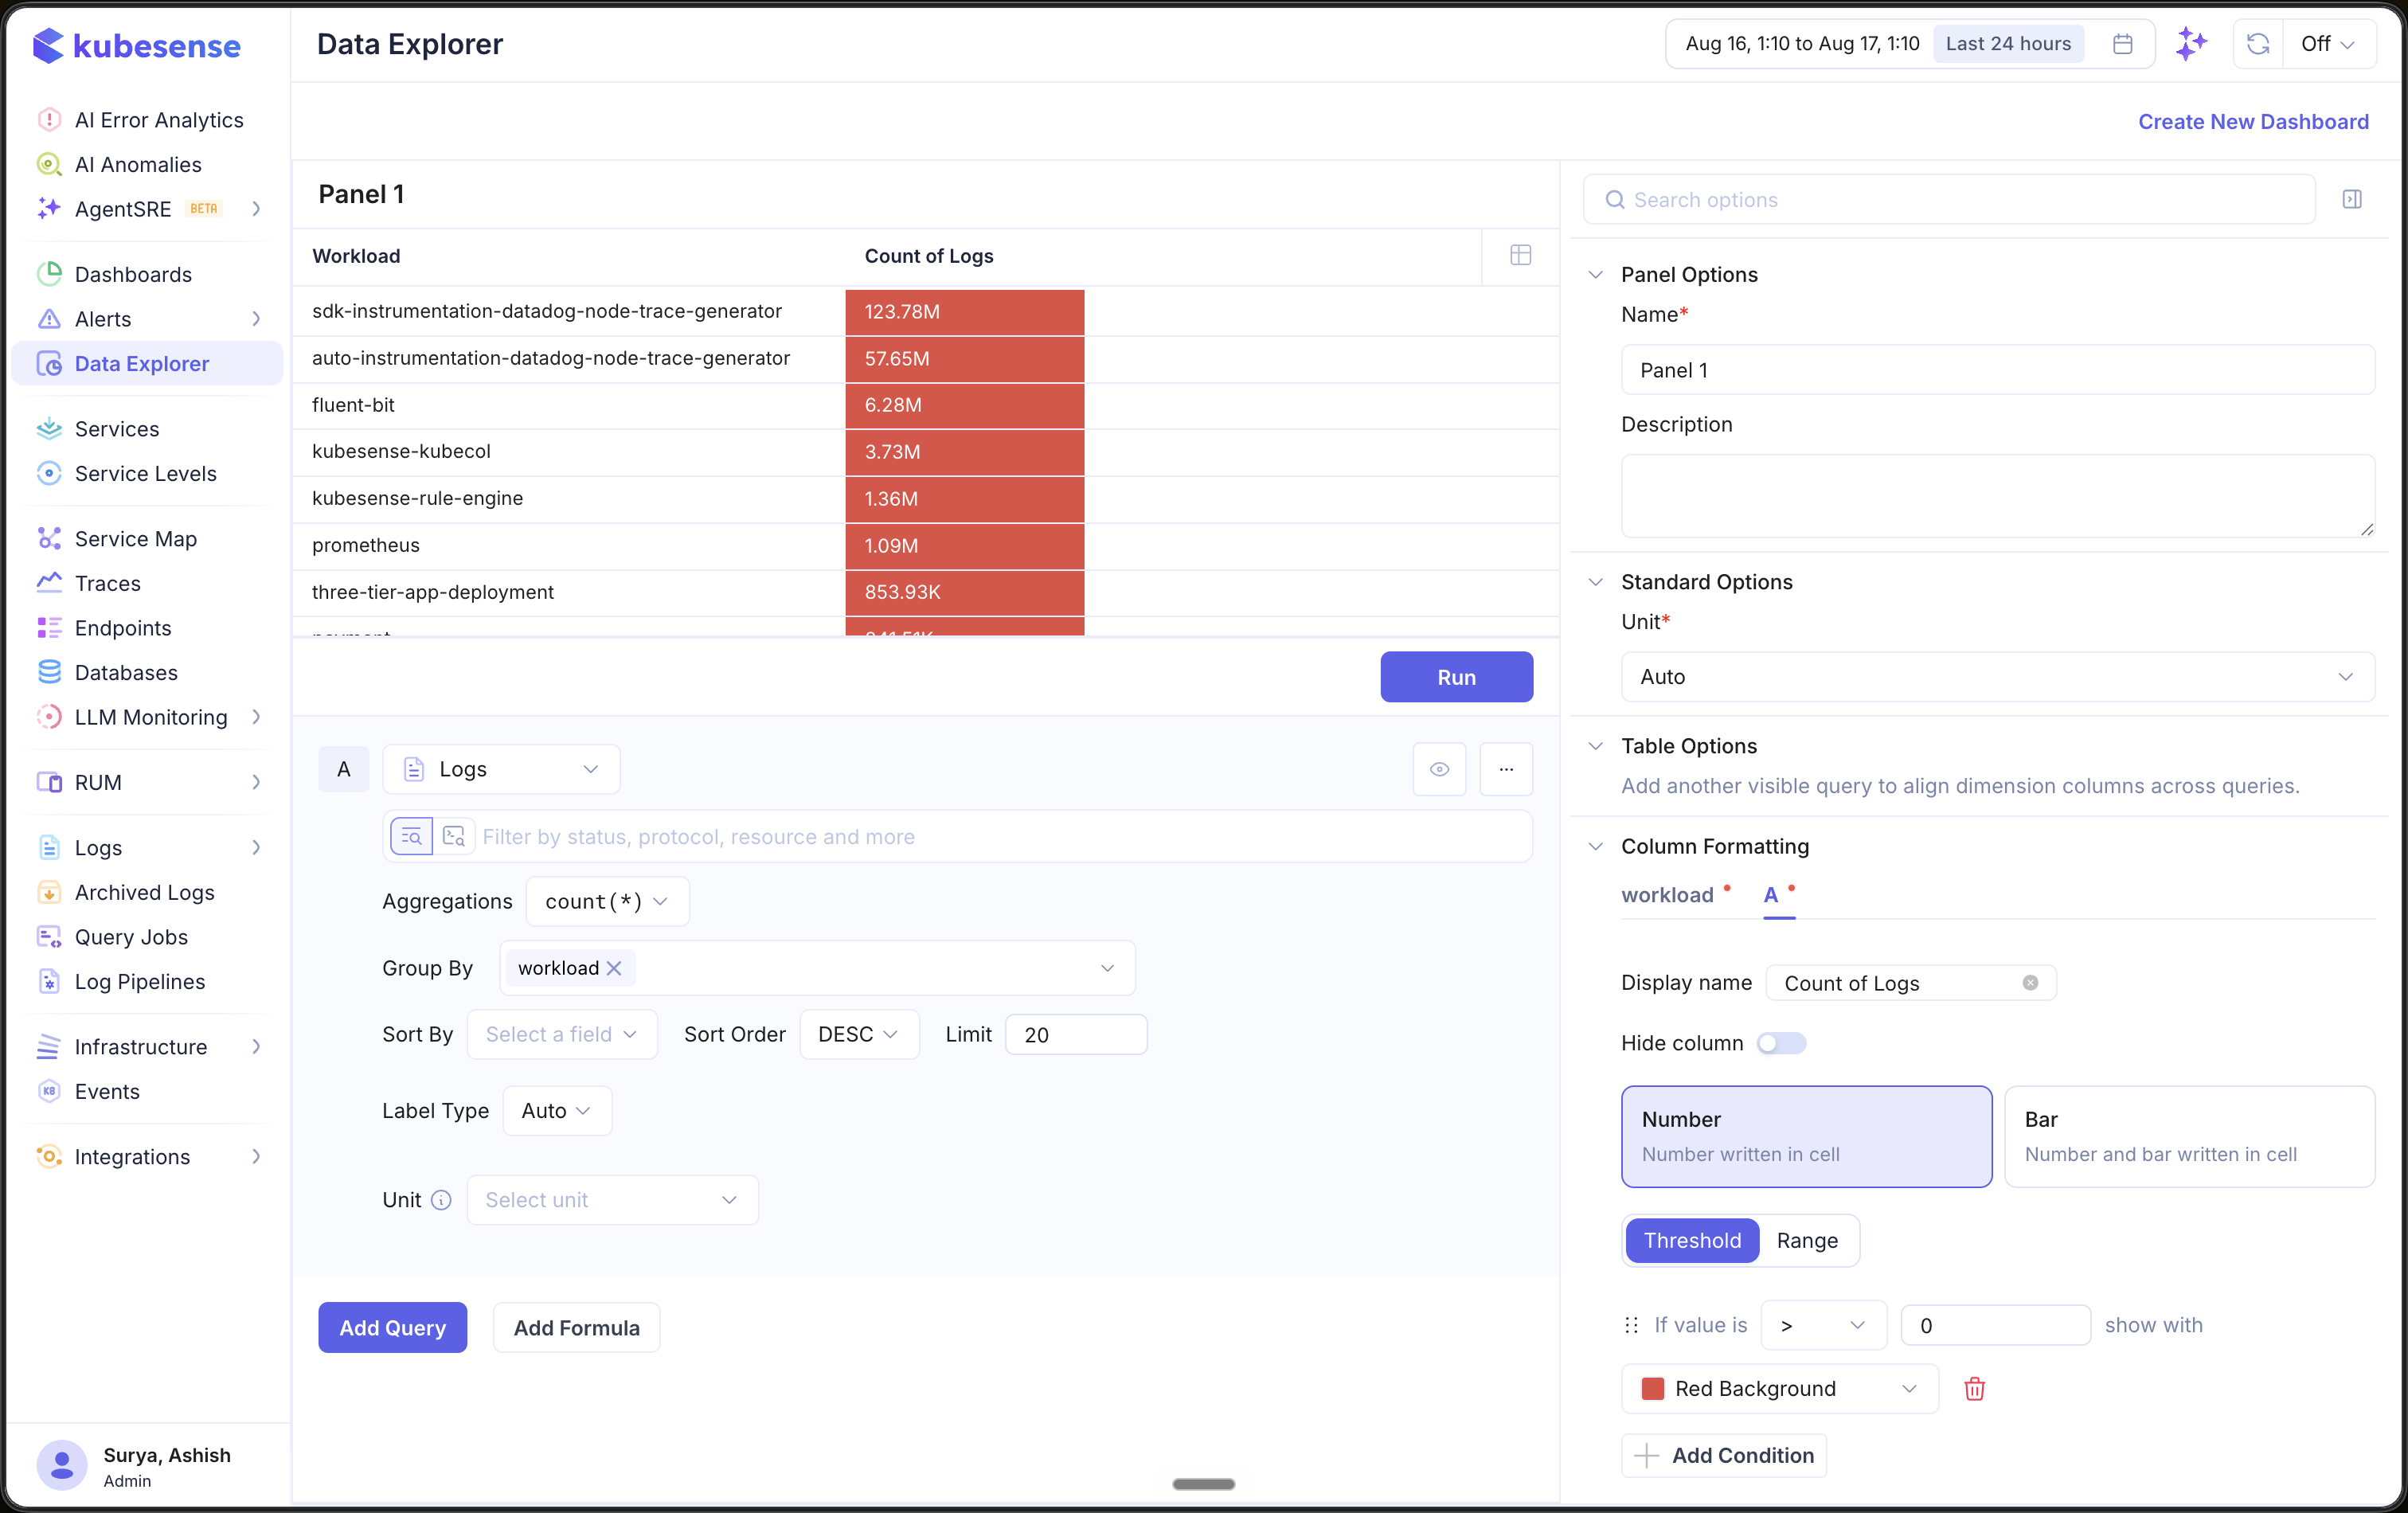Click the filter search mode icon
Image resolution: width=2408 pixels, height=1513 pixels.
point(411,836)
